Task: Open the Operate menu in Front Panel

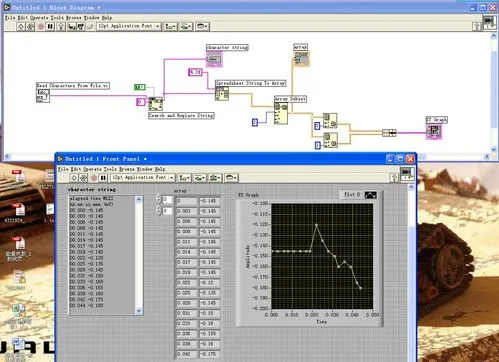Action: coord(91,169)
